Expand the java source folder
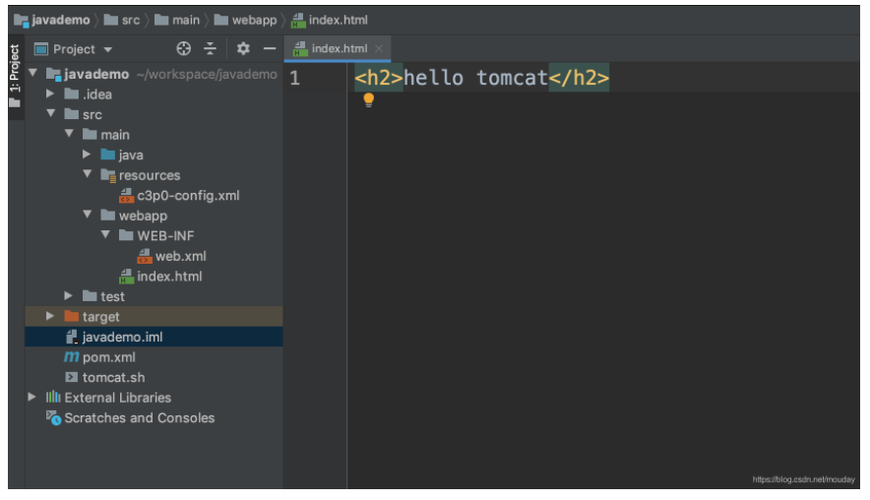Image resolution: width=870 pixels, height=500 pixels. (x=88, y=155)
